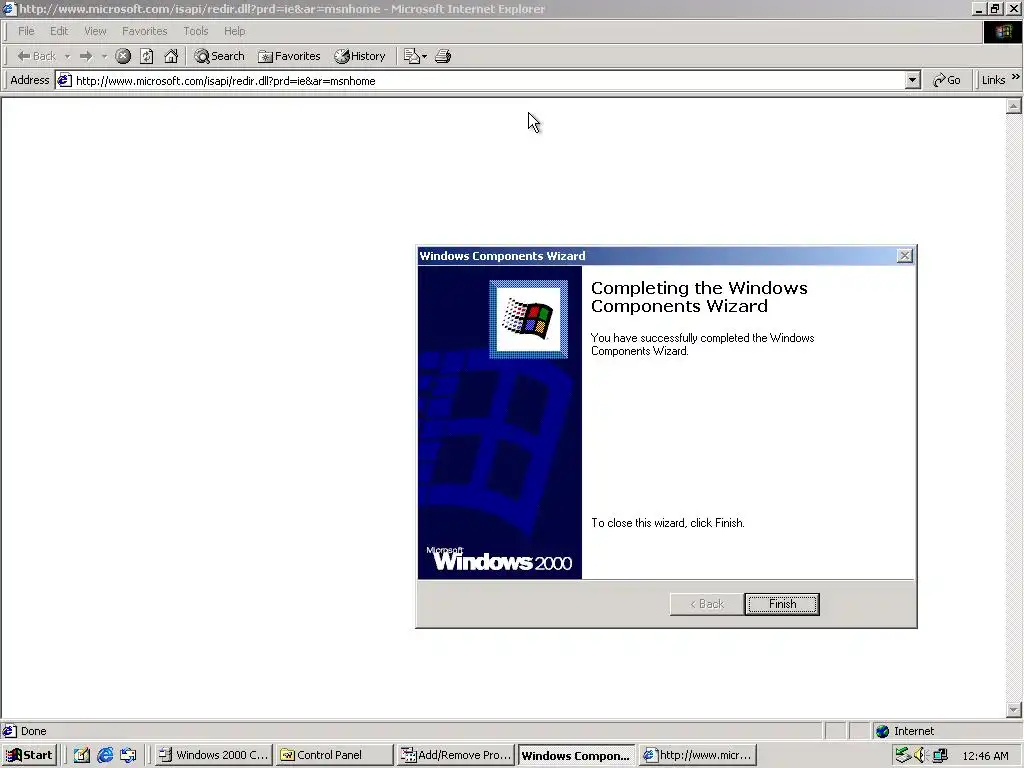Open the View menu
The image size is (1024, 768).
(95, 31)
